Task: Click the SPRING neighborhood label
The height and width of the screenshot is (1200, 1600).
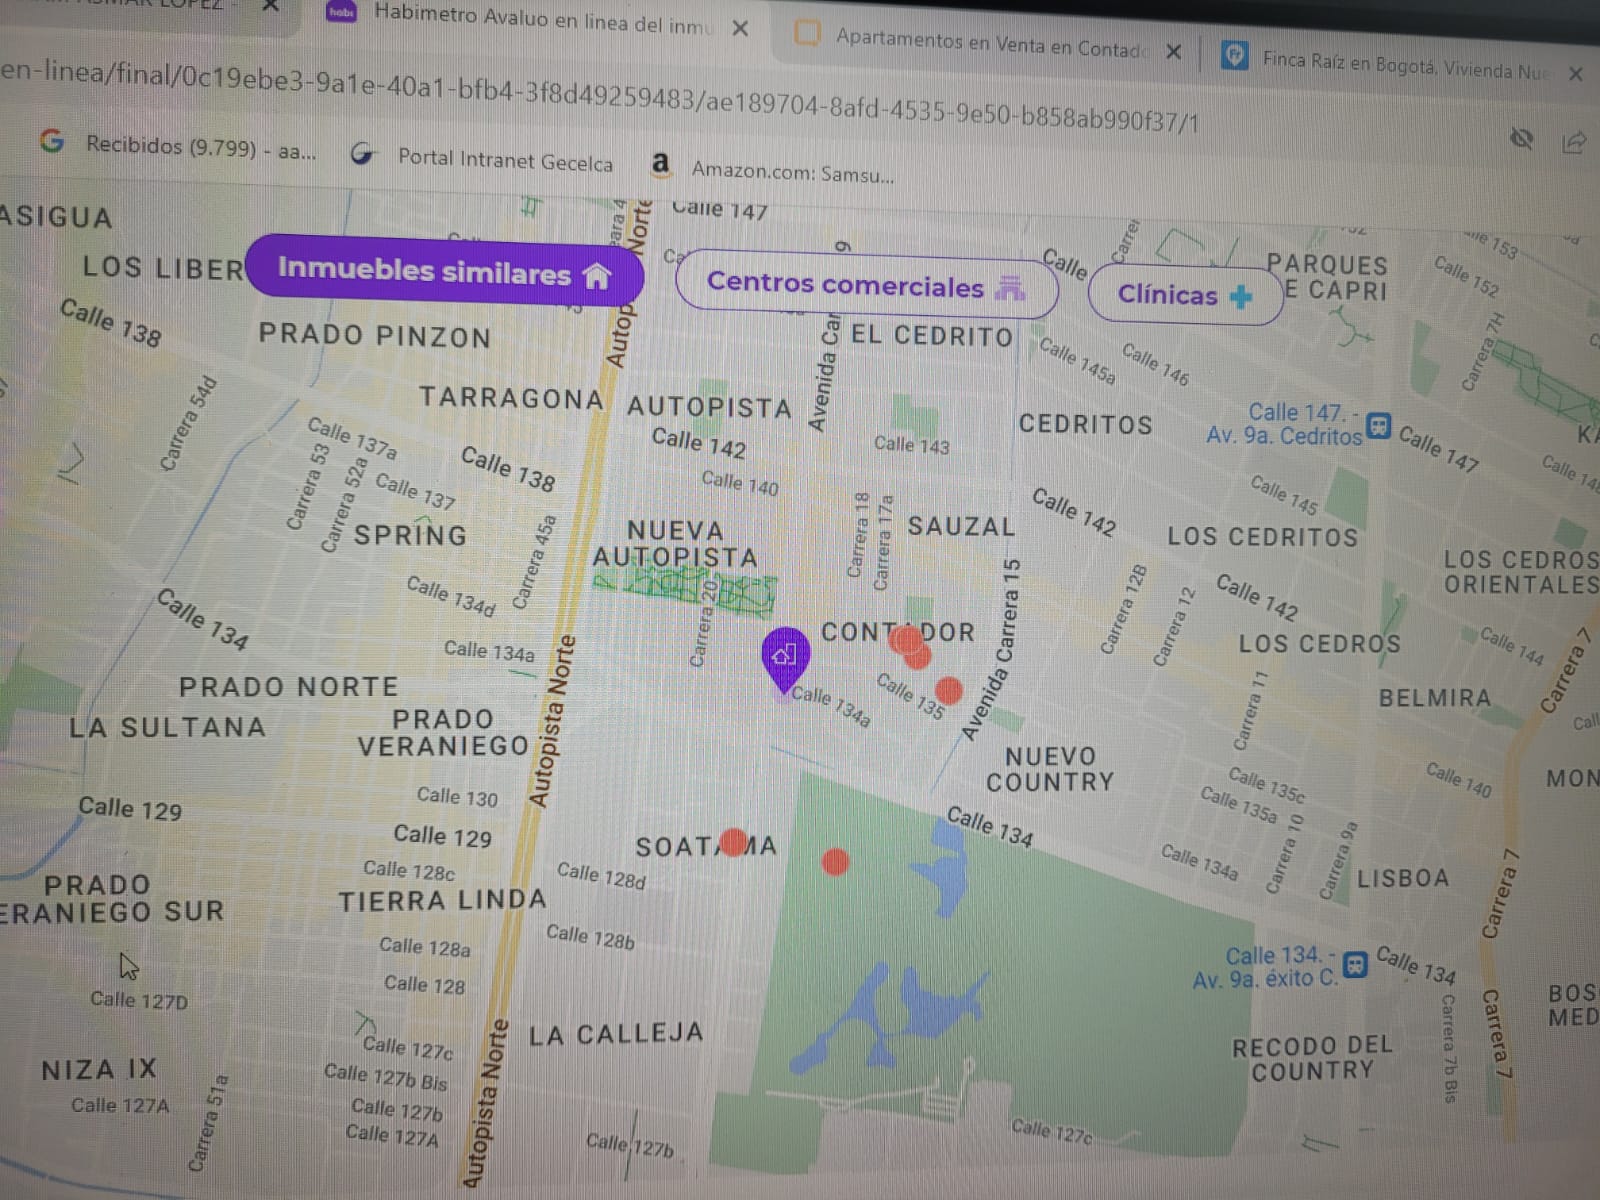Action: (x=410, y=535)
